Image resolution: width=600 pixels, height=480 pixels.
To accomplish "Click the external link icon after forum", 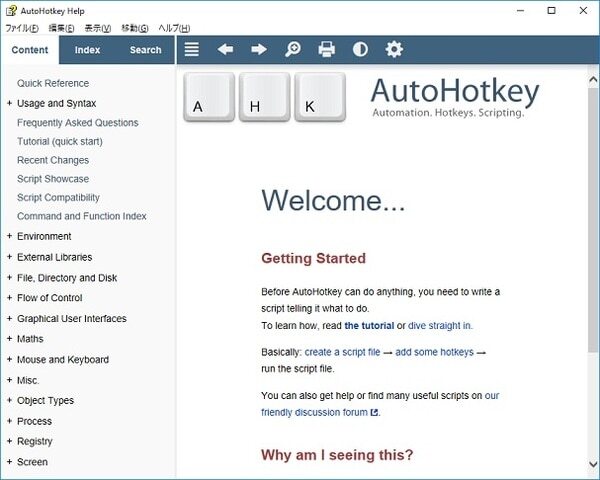I will 375,412.
